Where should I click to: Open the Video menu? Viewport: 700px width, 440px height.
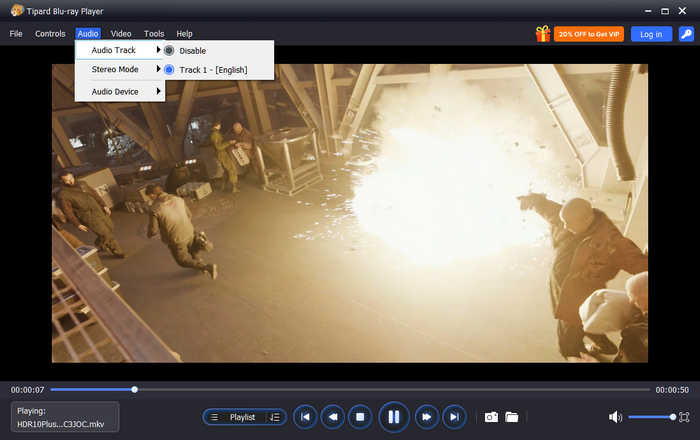click(121, 34)
